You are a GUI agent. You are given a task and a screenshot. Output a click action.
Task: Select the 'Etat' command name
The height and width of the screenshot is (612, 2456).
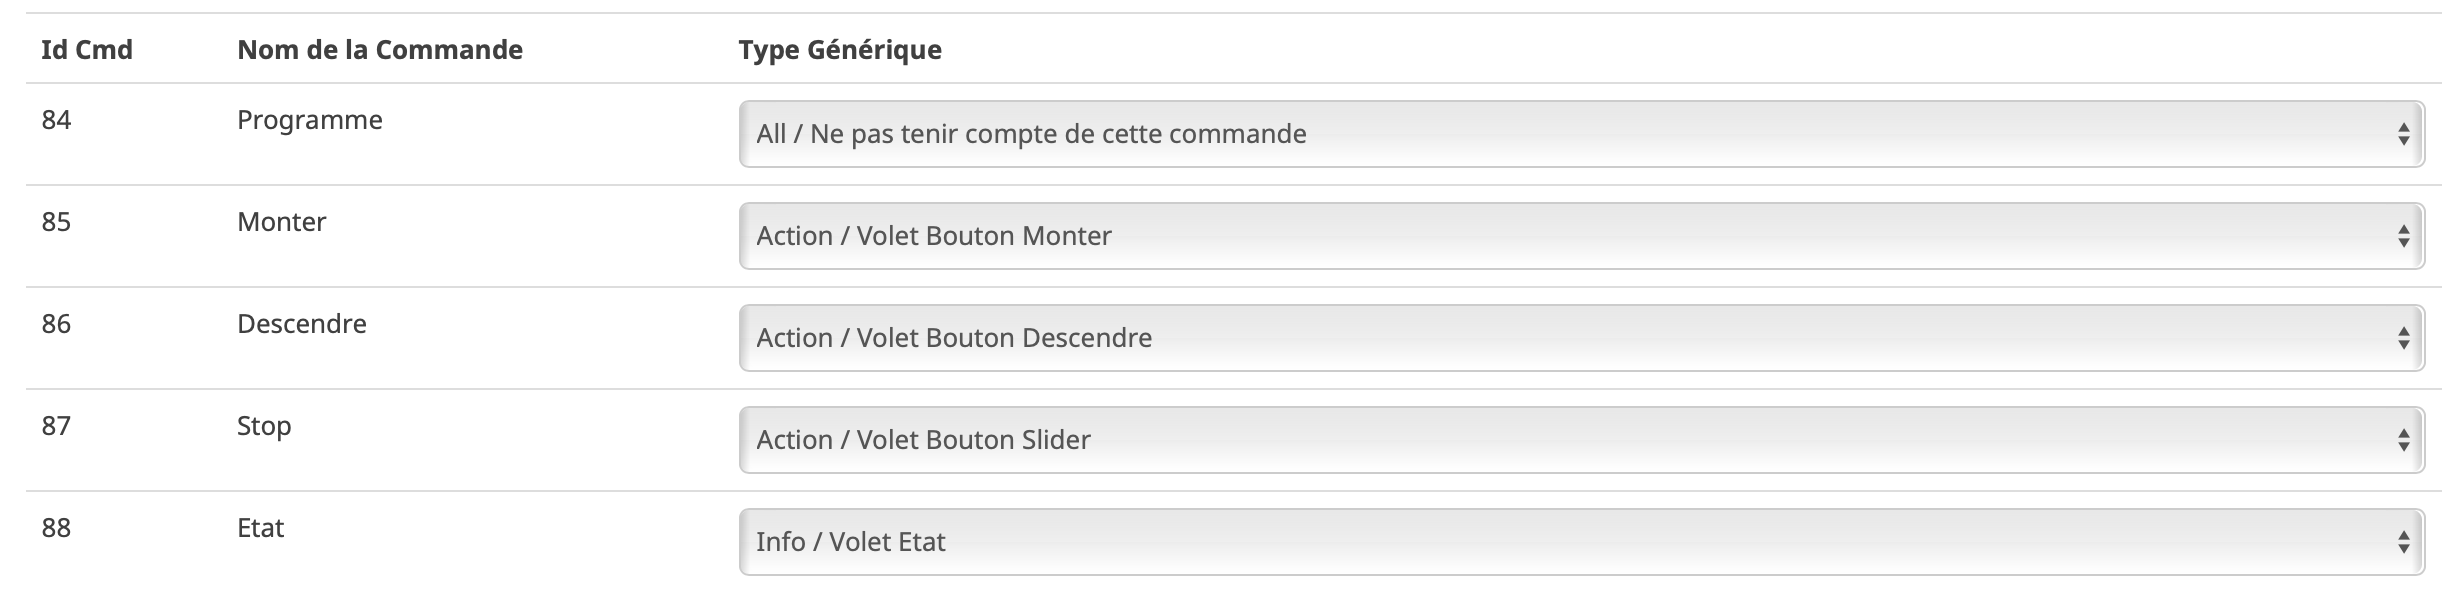coord(261,528)
